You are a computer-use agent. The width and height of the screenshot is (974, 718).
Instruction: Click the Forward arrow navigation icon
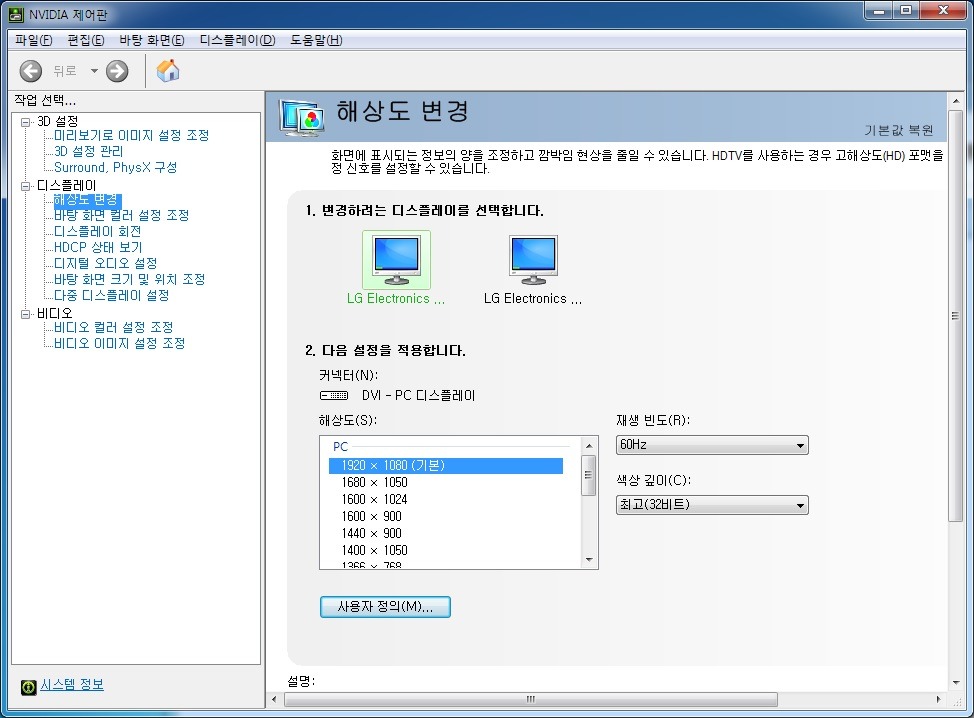[117, 71]
